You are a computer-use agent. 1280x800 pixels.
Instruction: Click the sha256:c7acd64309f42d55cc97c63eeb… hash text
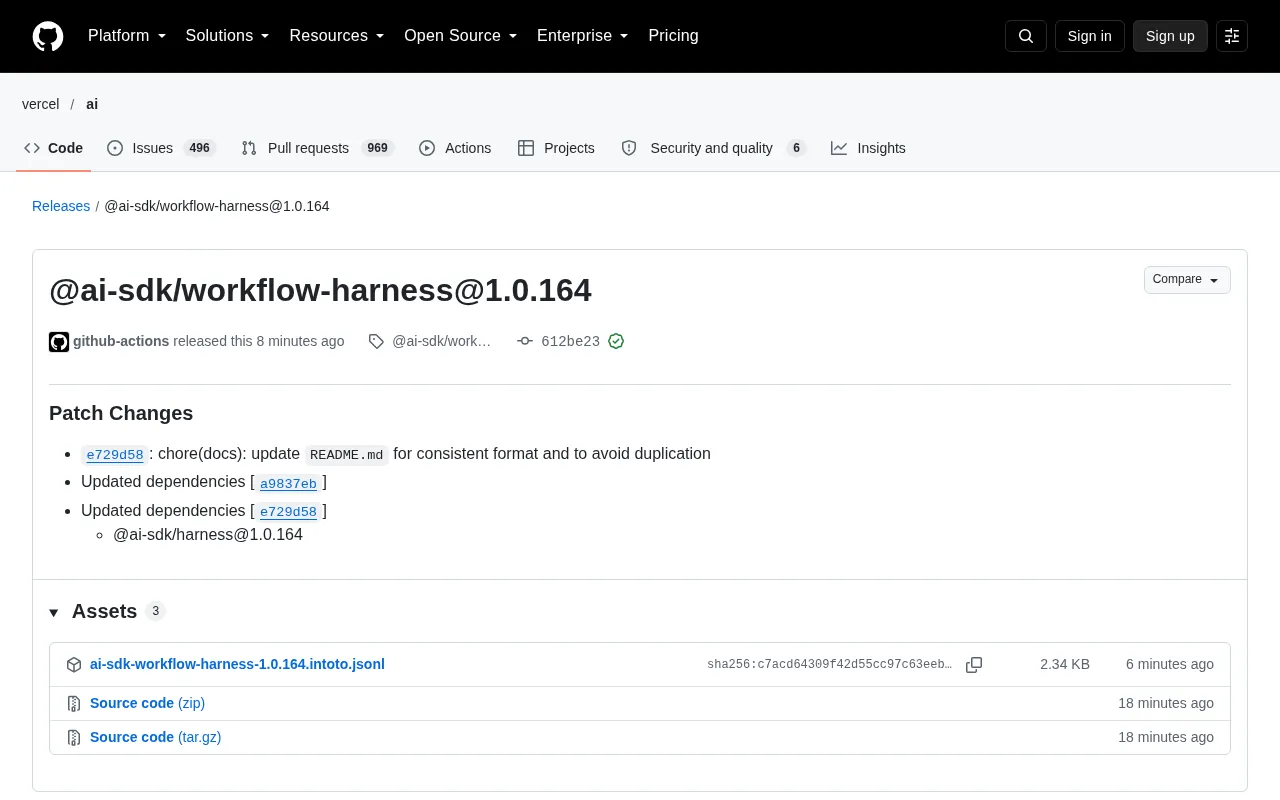pyautogui.click(x=829, y=665)
